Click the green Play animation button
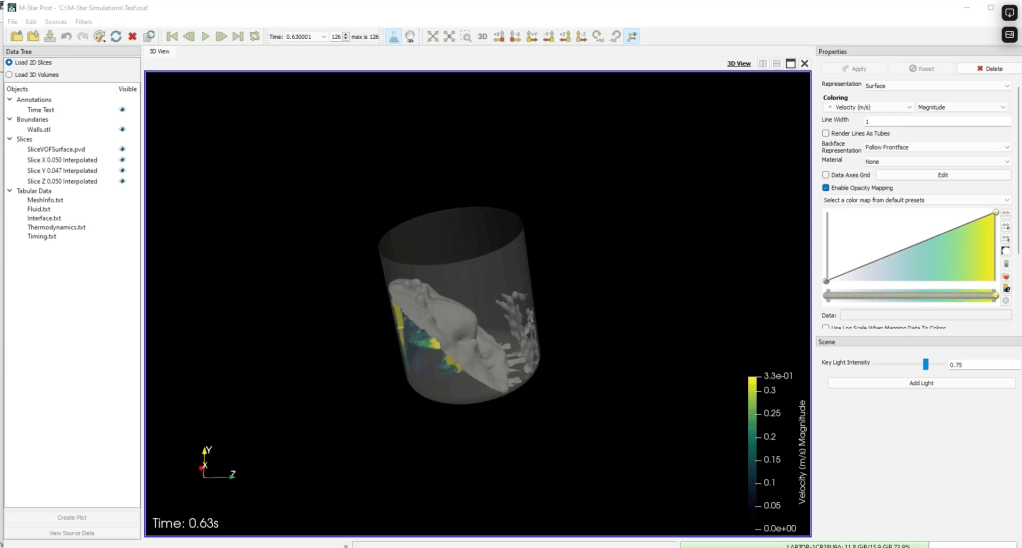Viewport: 1022px width, 548px height. coord(205,36)
